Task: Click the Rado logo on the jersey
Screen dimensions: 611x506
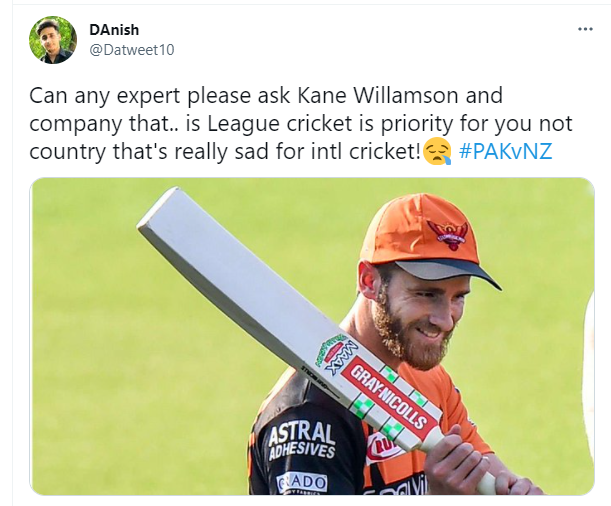Action: click(x=302, y=483)
